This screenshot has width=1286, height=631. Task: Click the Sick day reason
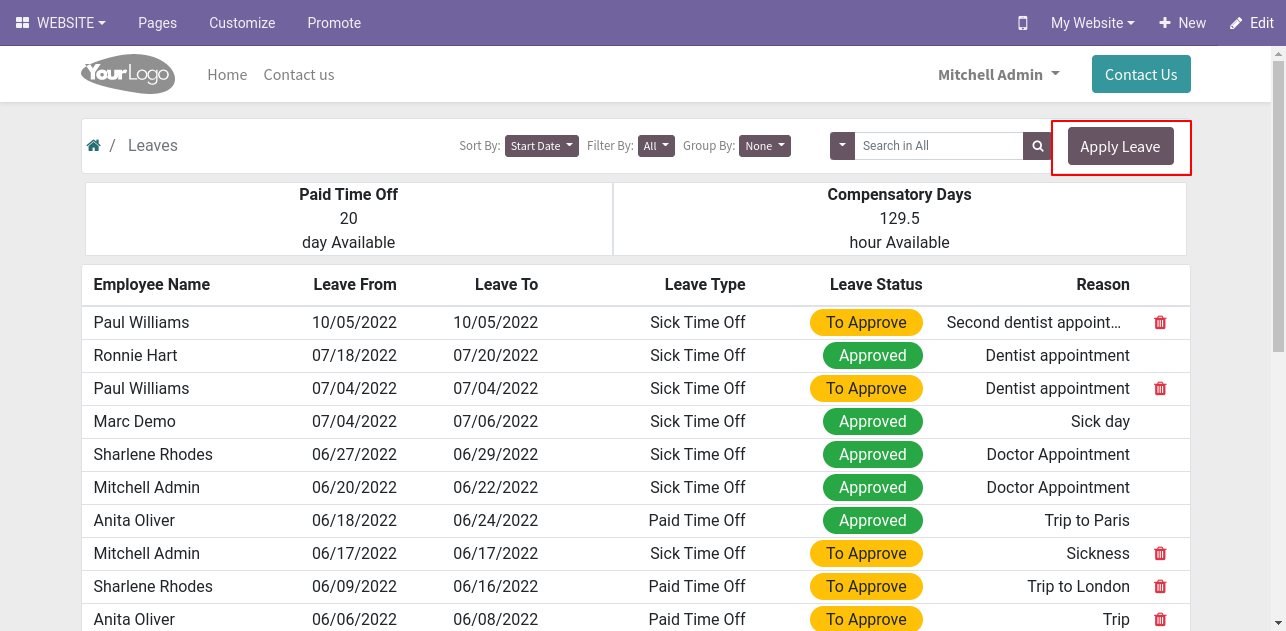(1100, 422)
